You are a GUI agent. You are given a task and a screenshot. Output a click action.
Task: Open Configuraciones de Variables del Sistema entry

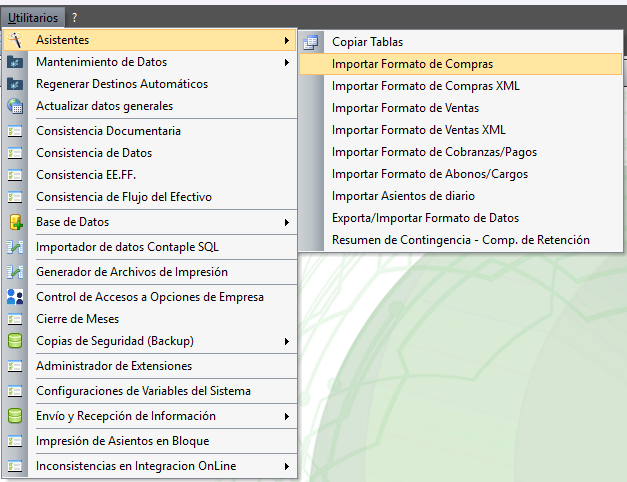pos(150,391)
